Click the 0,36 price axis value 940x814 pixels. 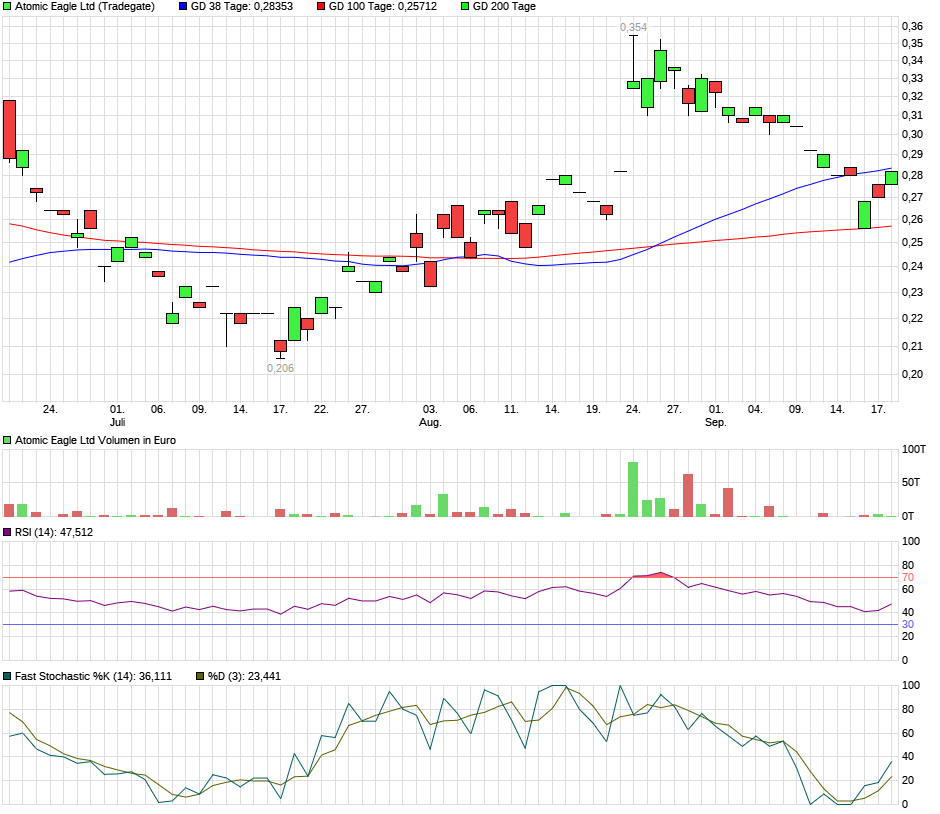912,26
